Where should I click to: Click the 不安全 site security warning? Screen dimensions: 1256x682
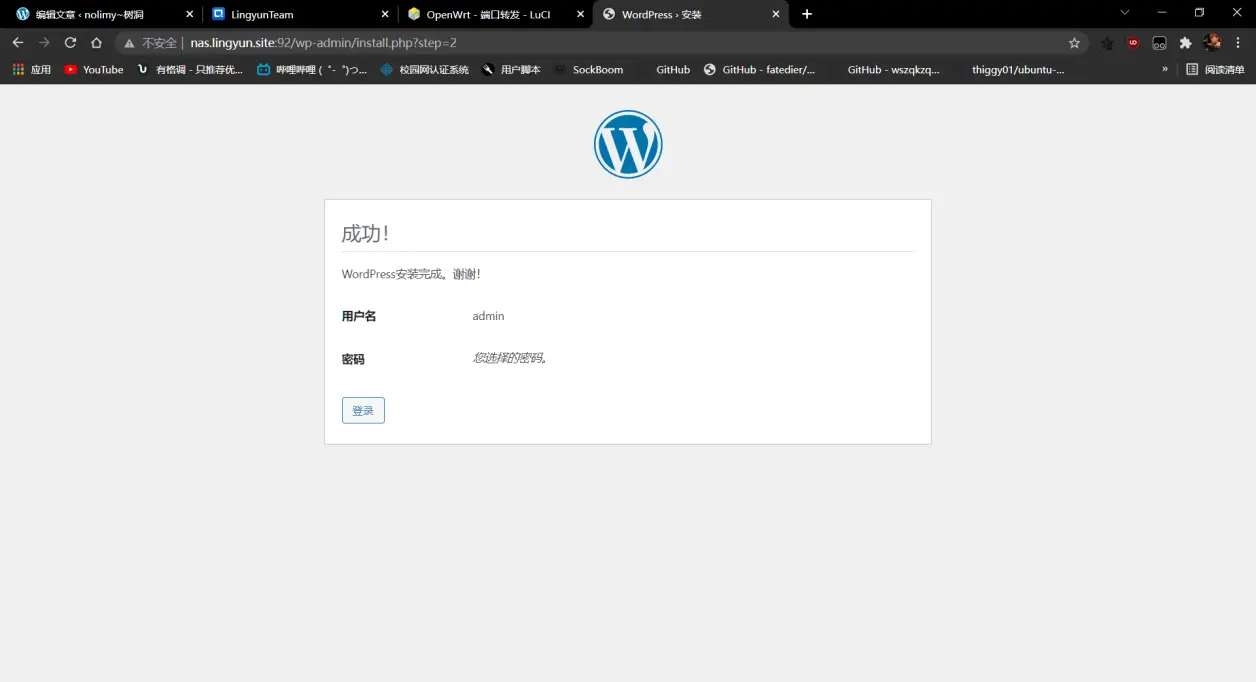150,43
